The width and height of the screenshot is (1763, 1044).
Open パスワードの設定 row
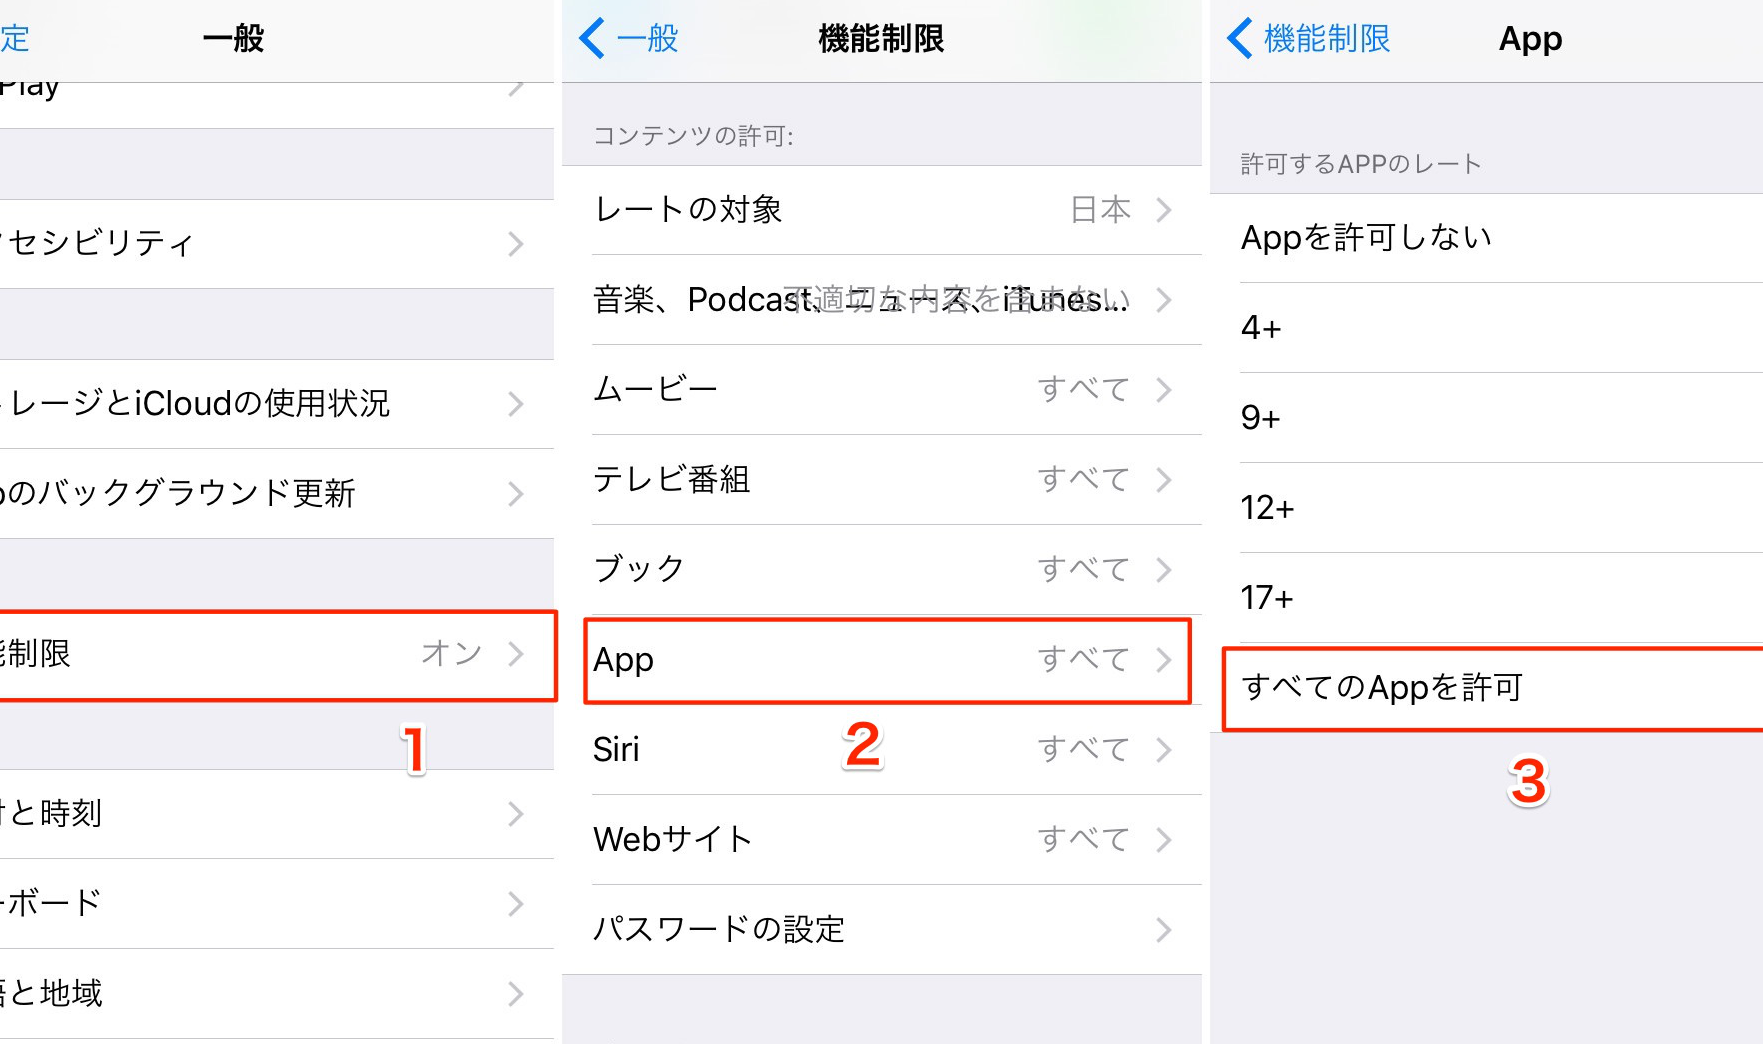882,930
